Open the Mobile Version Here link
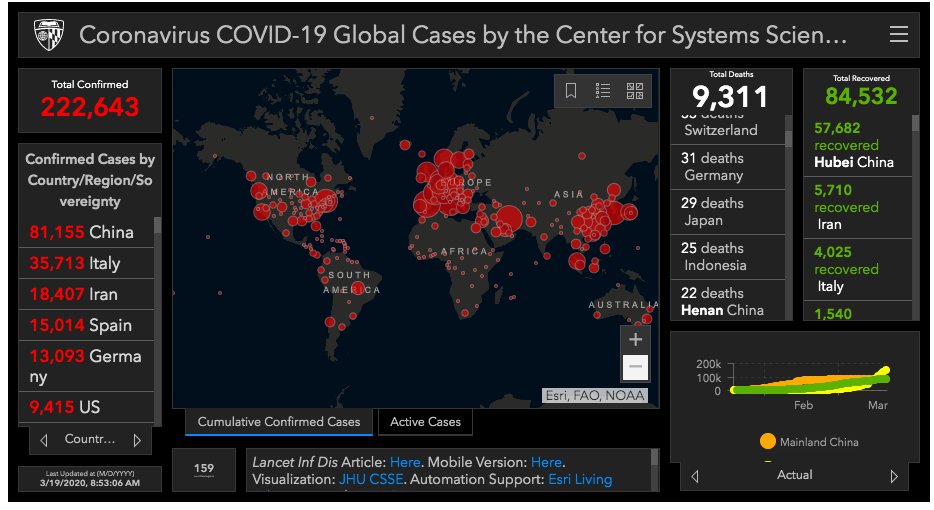Image resolution: width=934 pixels, height=510 pixels. click(x=546, y=462)
